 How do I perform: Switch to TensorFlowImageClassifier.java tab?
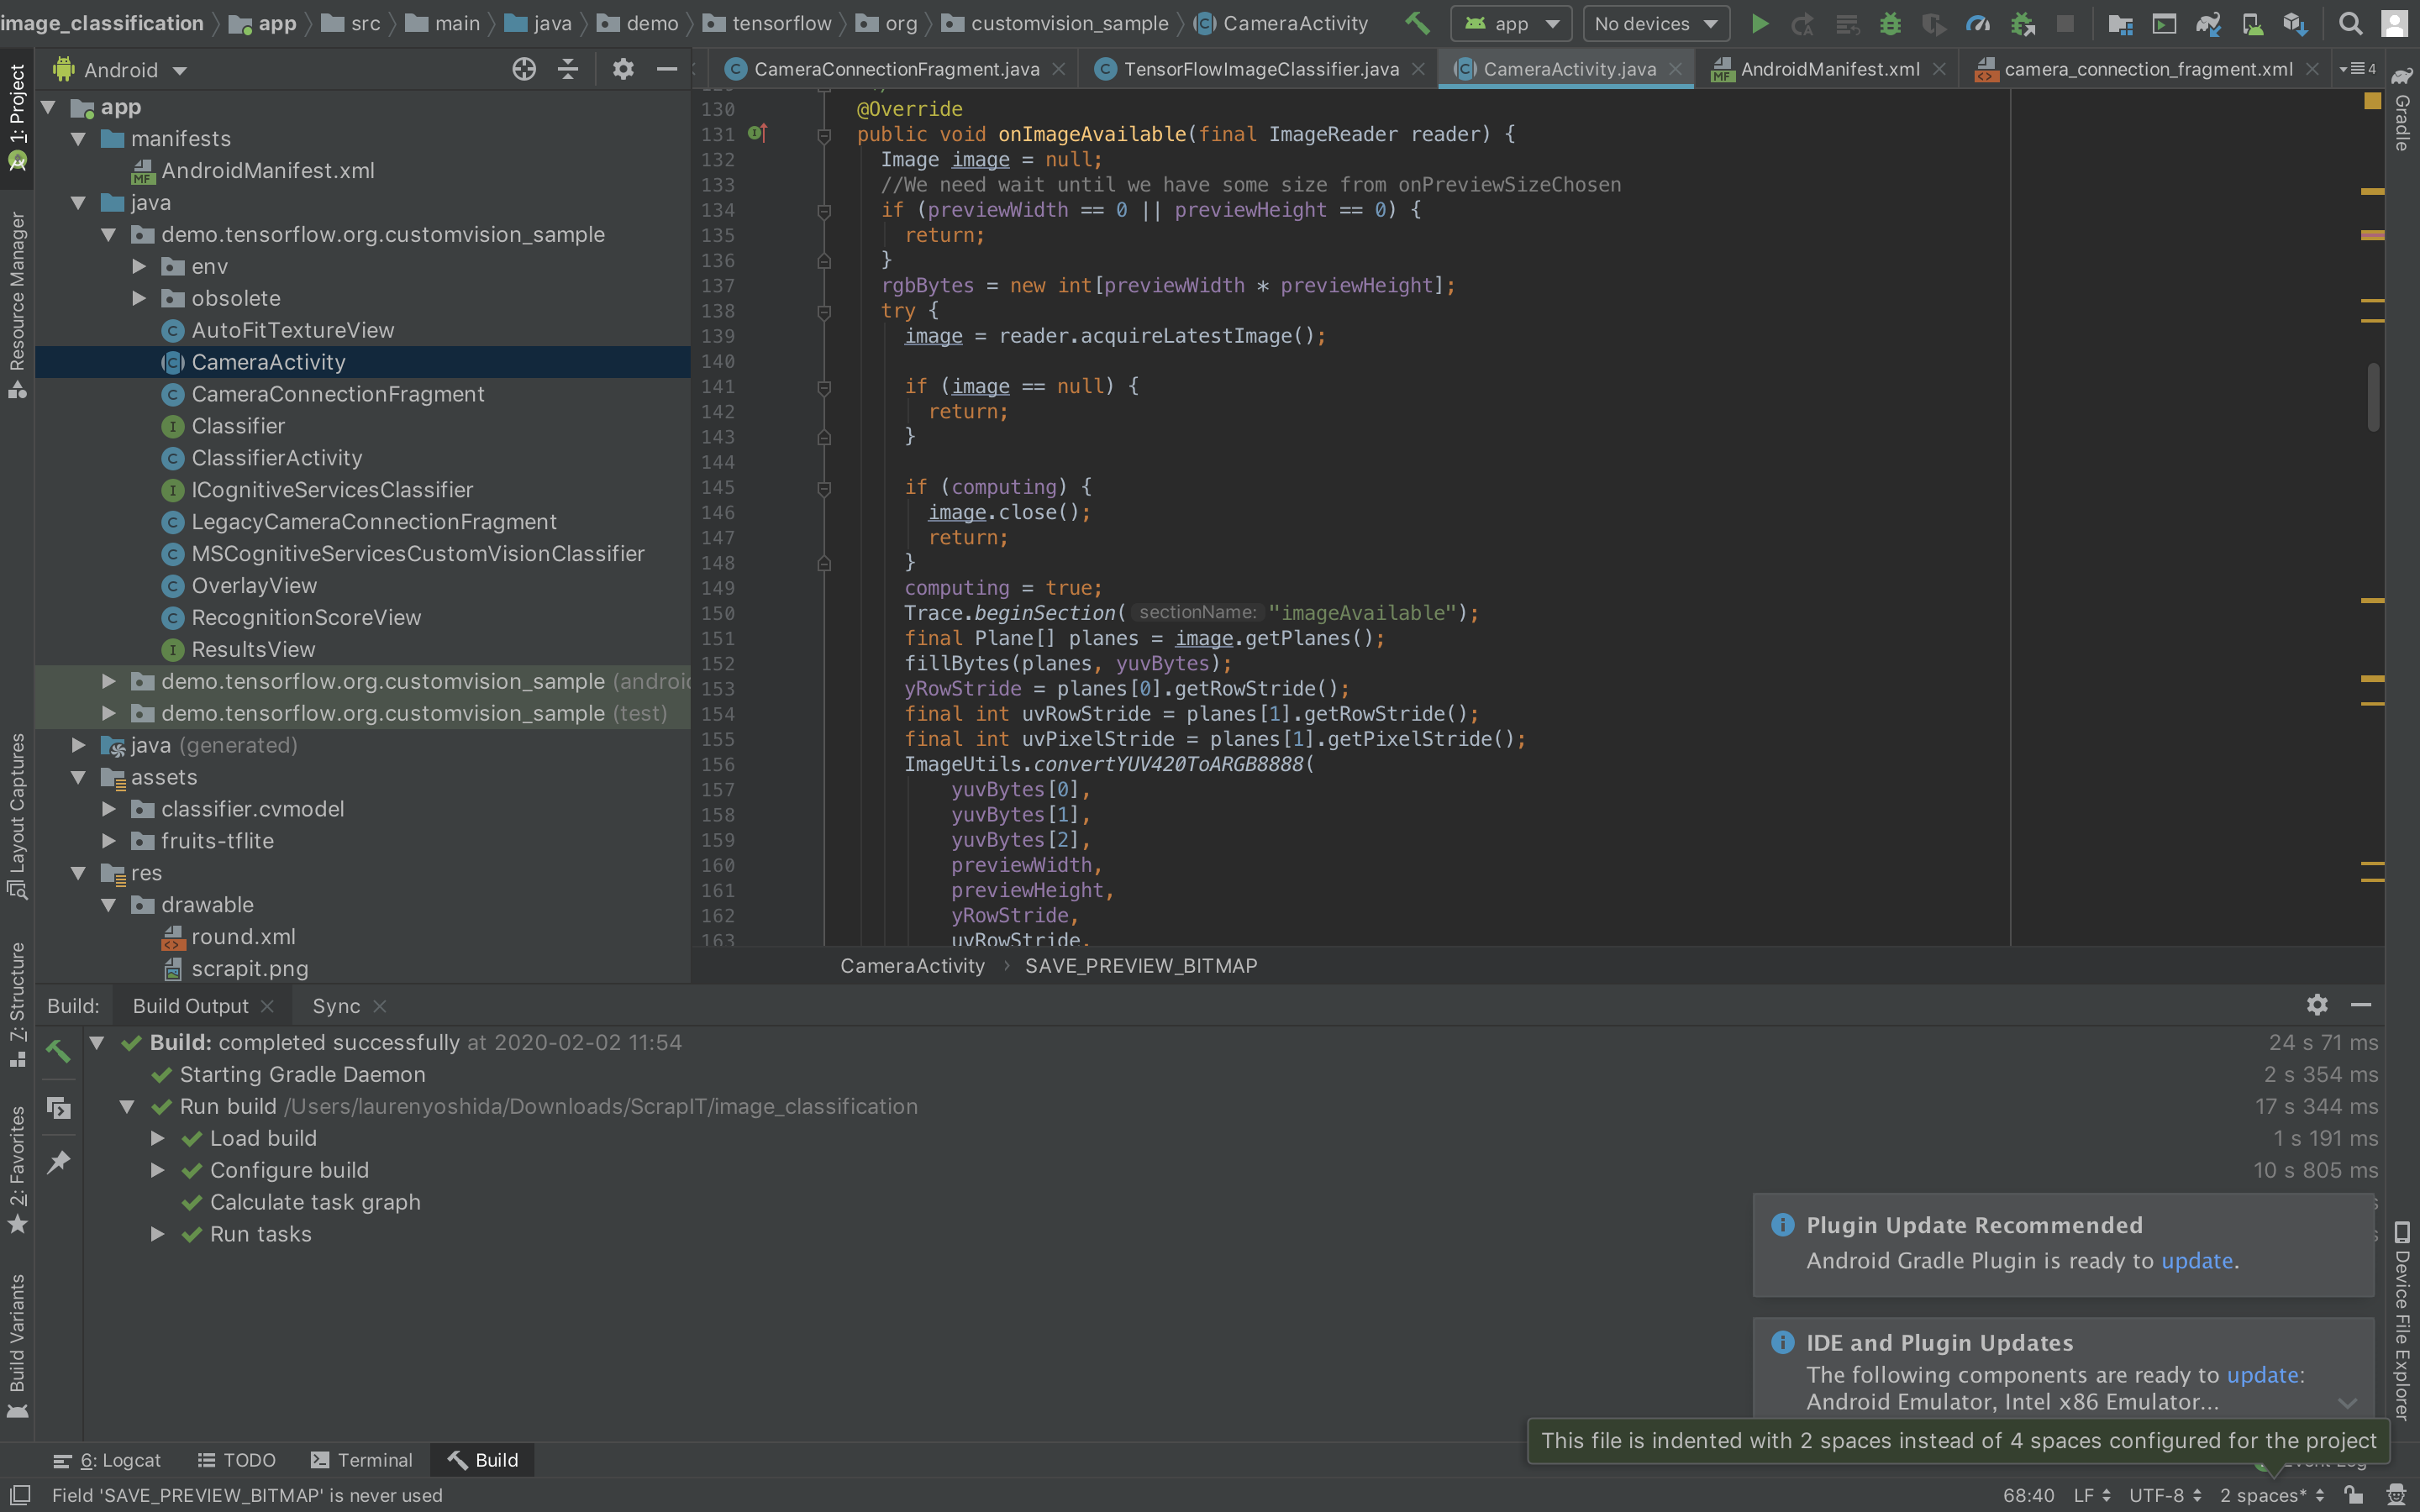tap(1260, 69)
